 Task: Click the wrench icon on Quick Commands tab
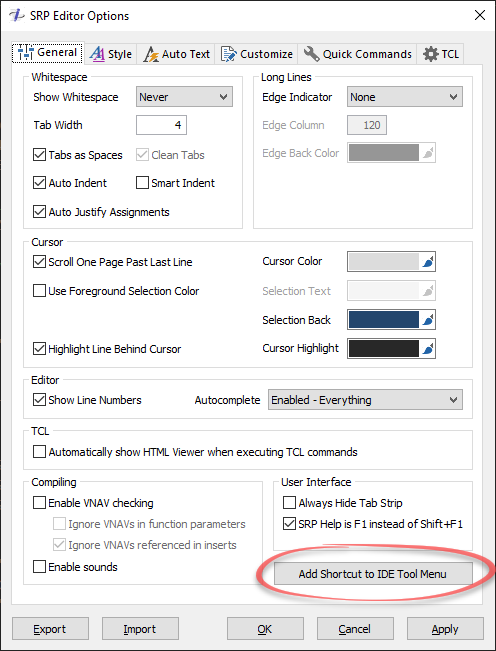click(312, 54)
